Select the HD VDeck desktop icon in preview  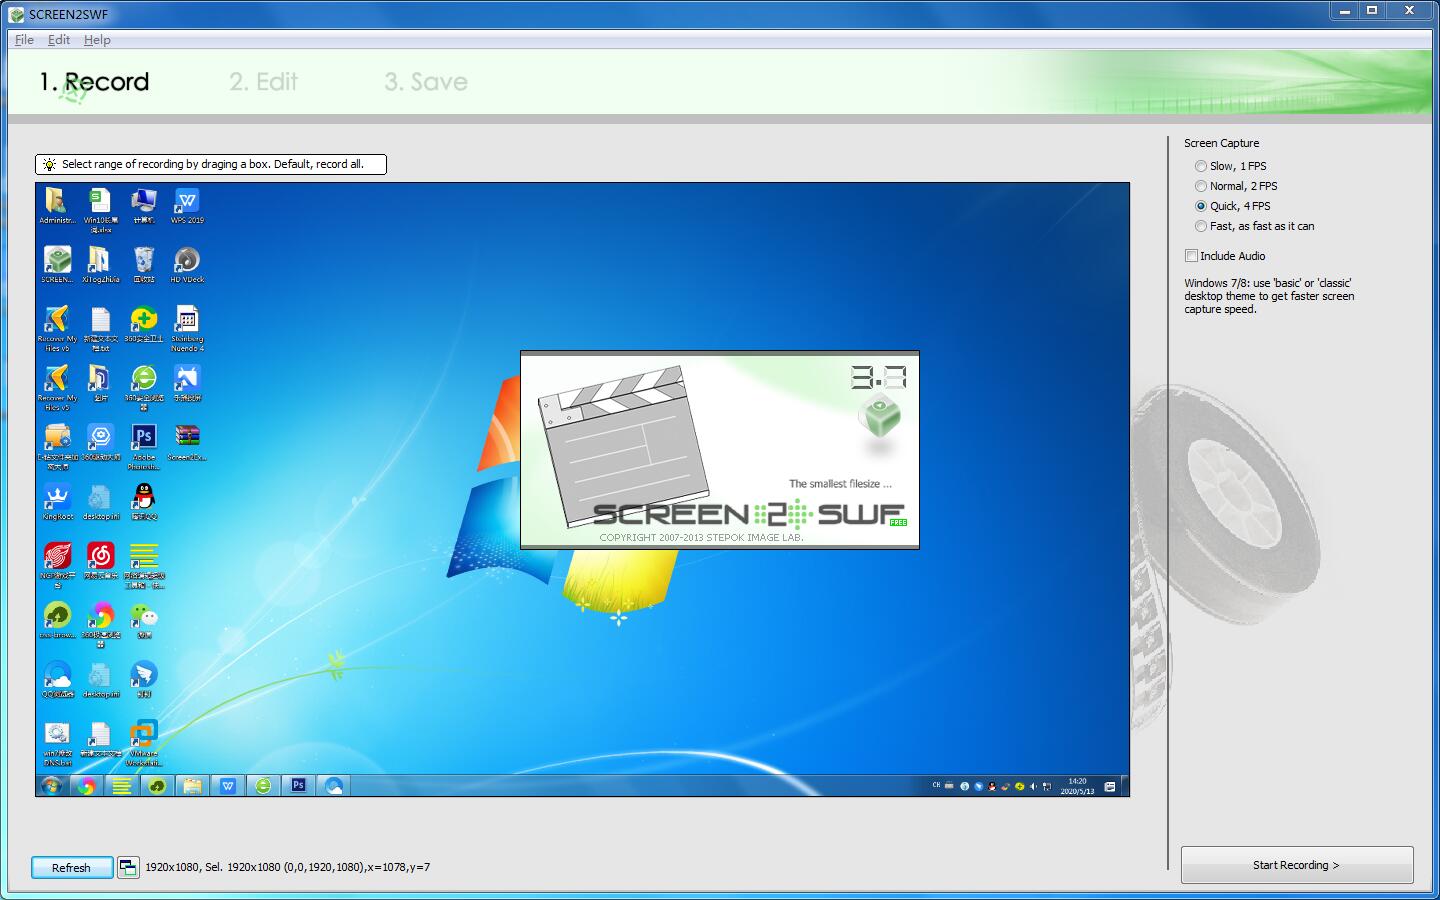click(187, 261)
